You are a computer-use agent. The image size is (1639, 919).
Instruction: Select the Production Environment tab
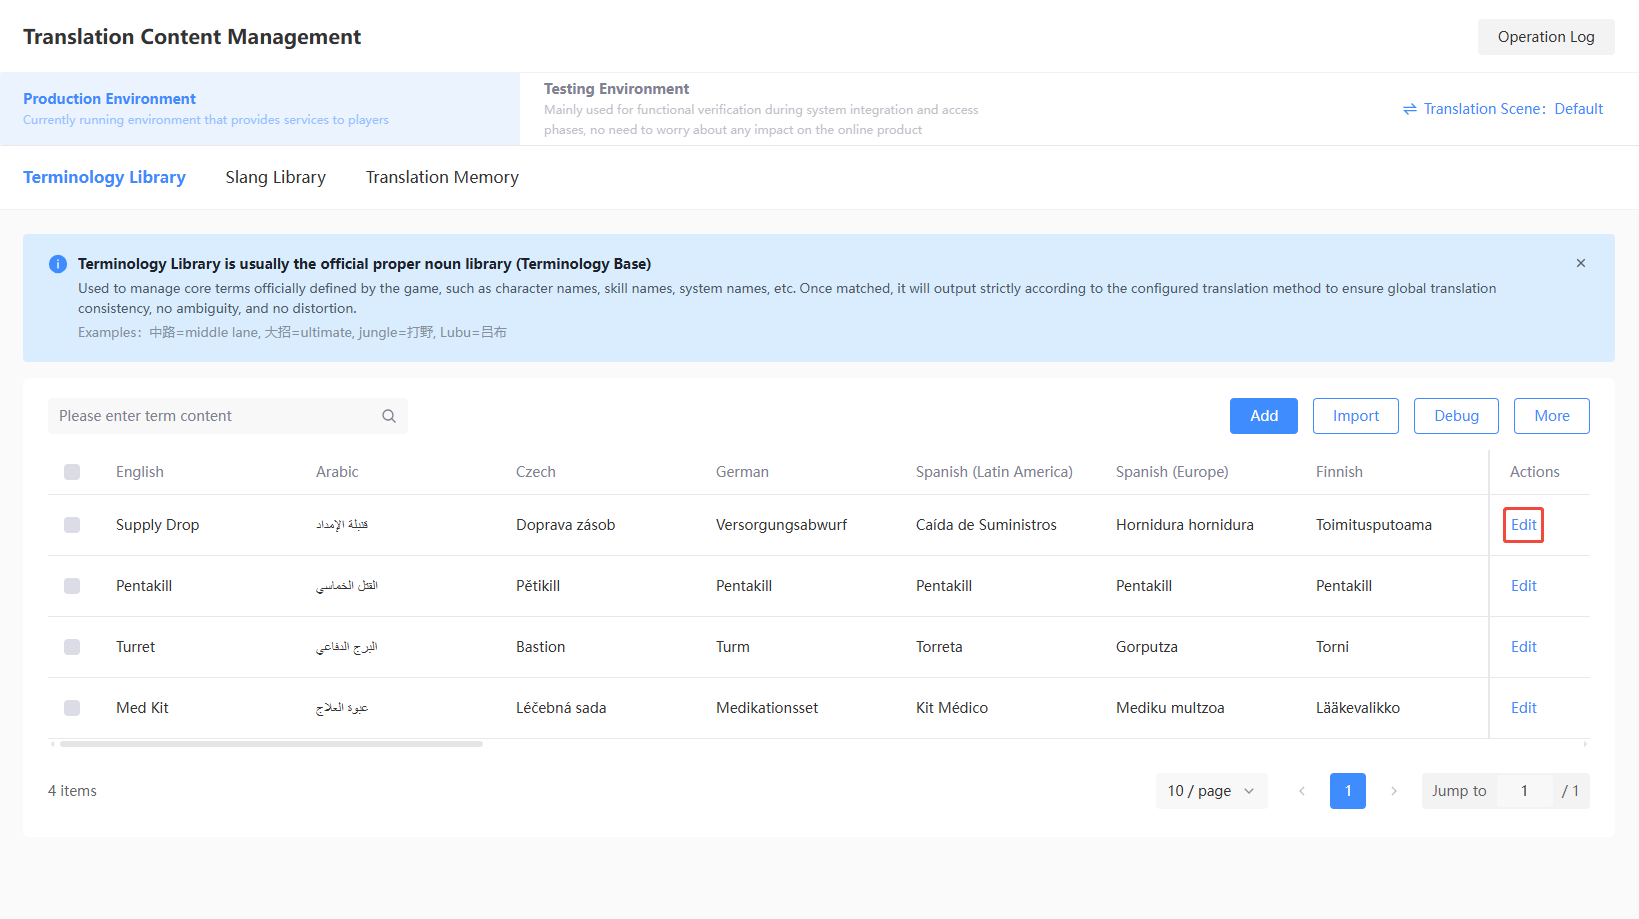260,109
